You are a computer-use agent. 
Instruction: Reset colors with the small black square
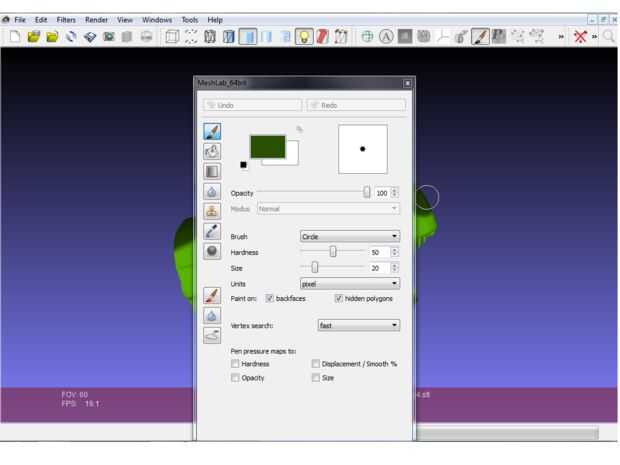click(x=244, y=165)
